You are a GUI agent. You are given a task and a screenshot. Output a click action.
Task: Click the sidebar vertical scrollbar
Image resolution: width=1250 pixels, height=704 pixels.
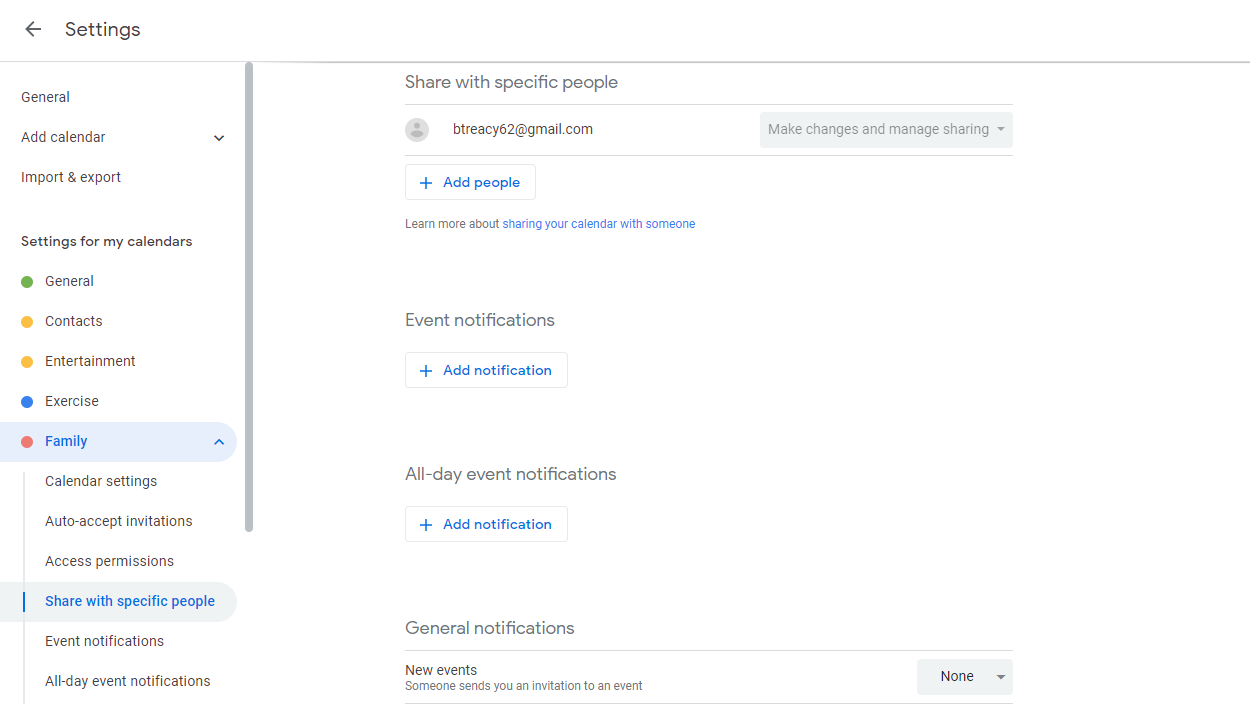pyautogui.click(x=249, y=297)
